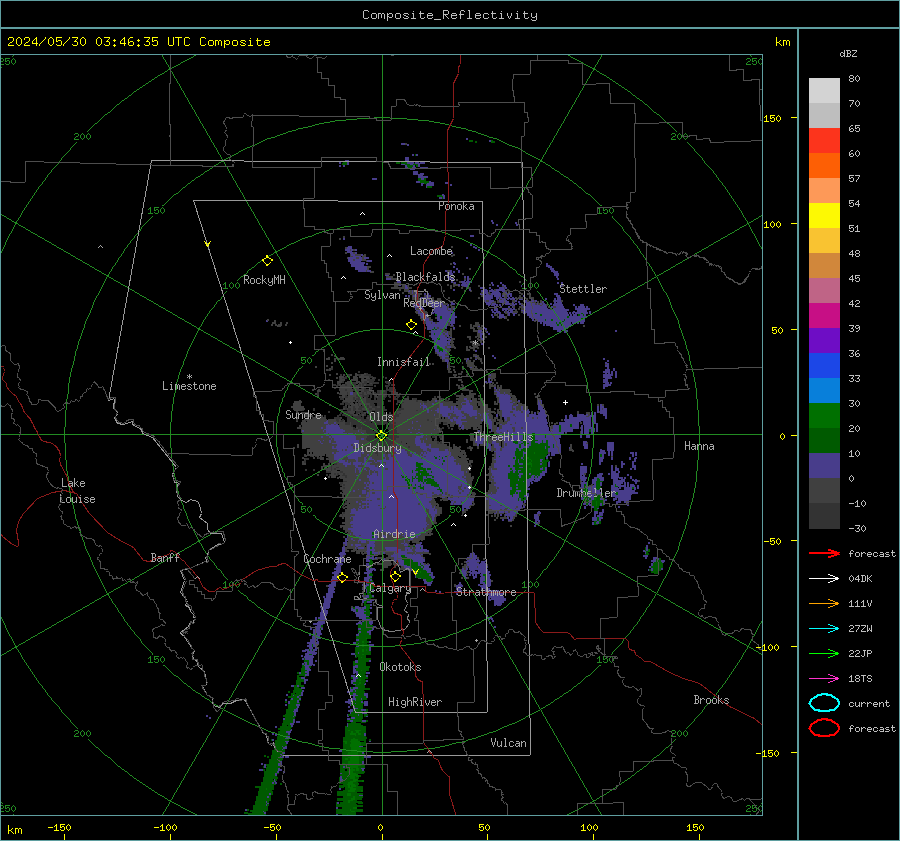Click the Vulcan city label
Image resolution: width=900 pixels, height=841 pixels.
pos(509,743)
